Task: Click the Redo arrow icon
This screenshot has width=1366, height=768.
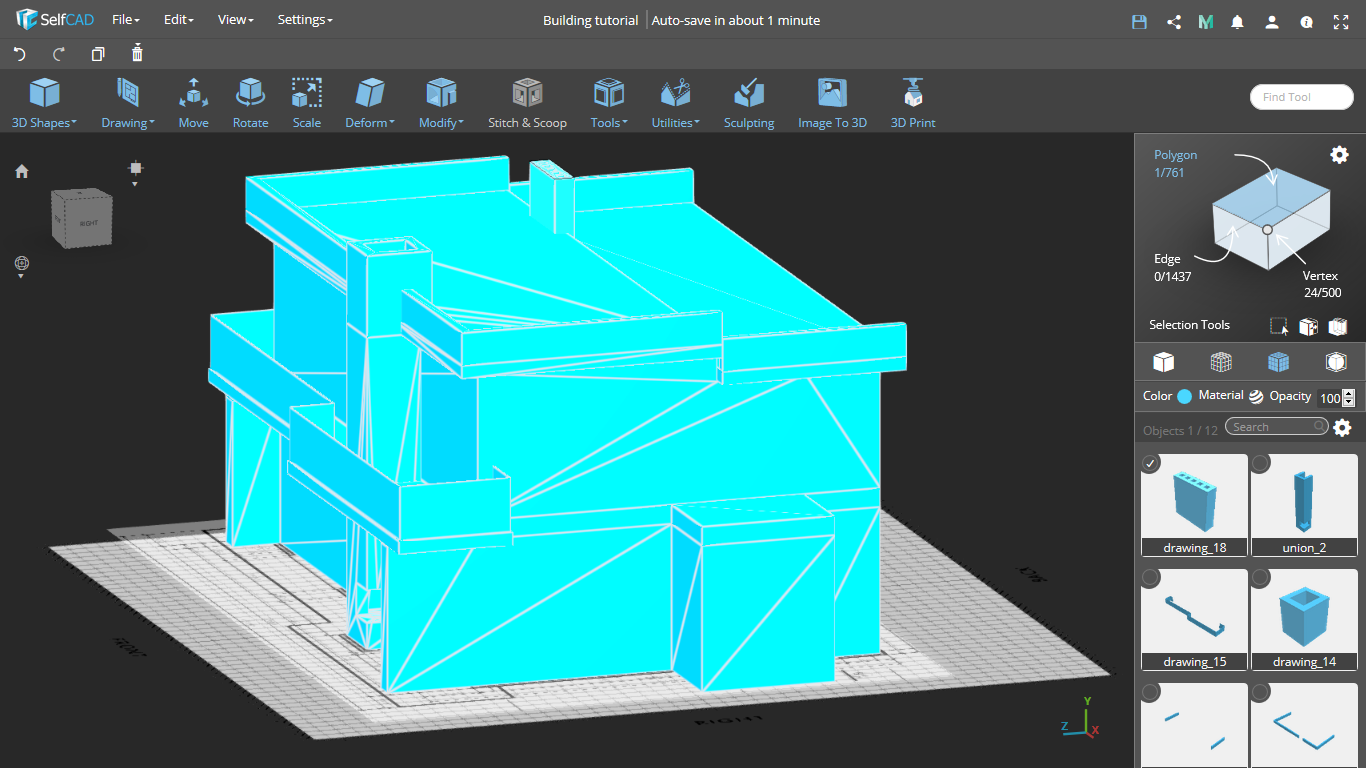Action: point(58,54)
